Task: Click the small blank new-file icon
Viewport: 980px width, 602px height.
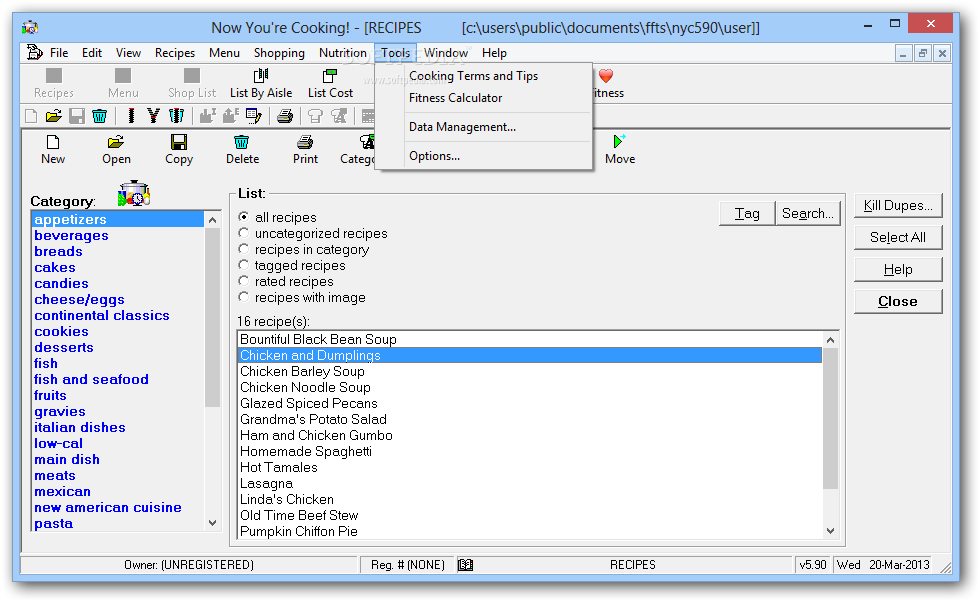Action: 31,116
